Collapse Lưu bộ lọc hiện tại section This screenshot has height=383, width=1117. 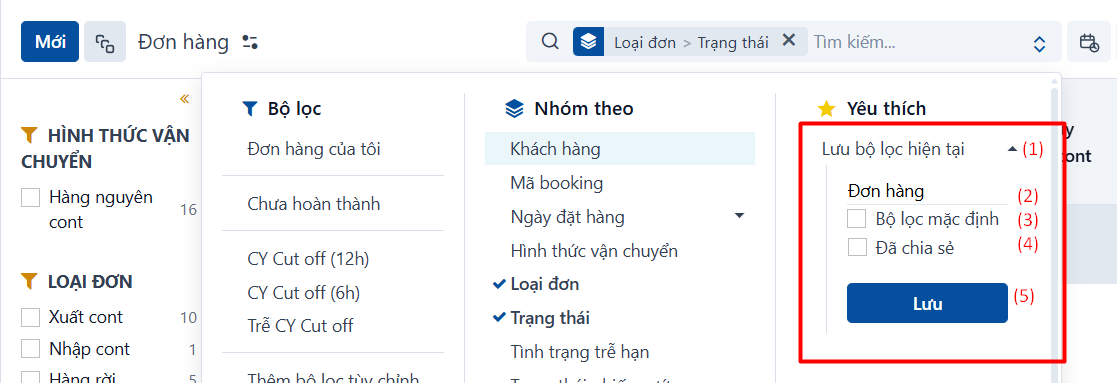tap(1012, 149)
